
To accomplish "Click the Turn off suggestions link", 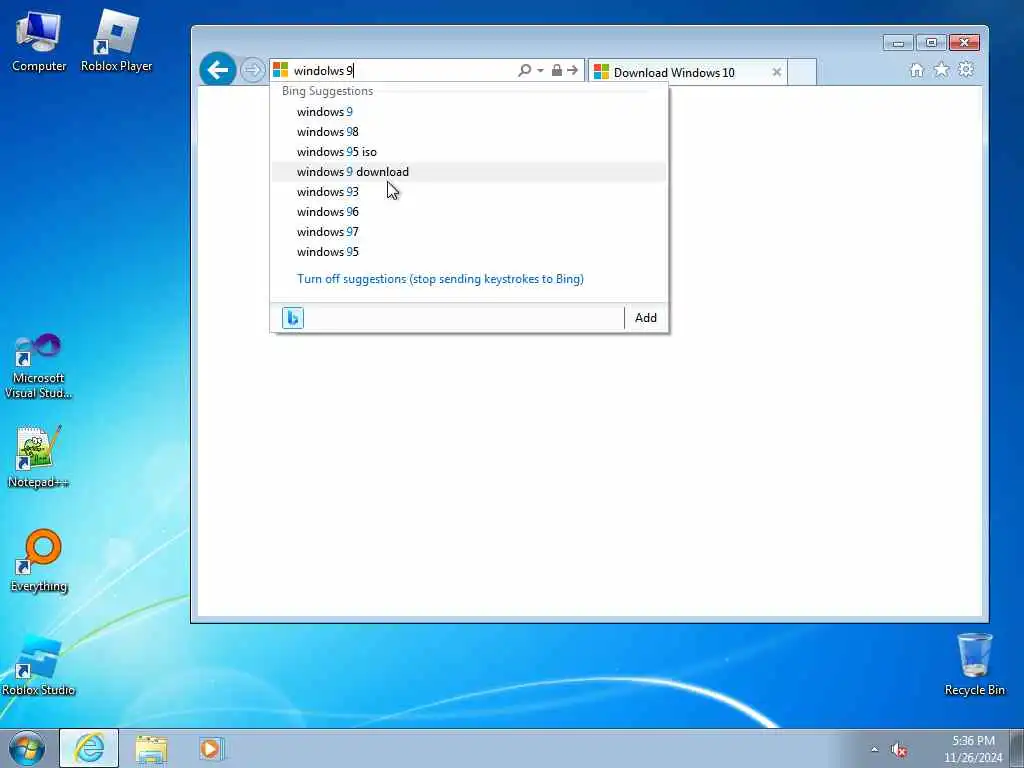I will click(x=440, y=279).
